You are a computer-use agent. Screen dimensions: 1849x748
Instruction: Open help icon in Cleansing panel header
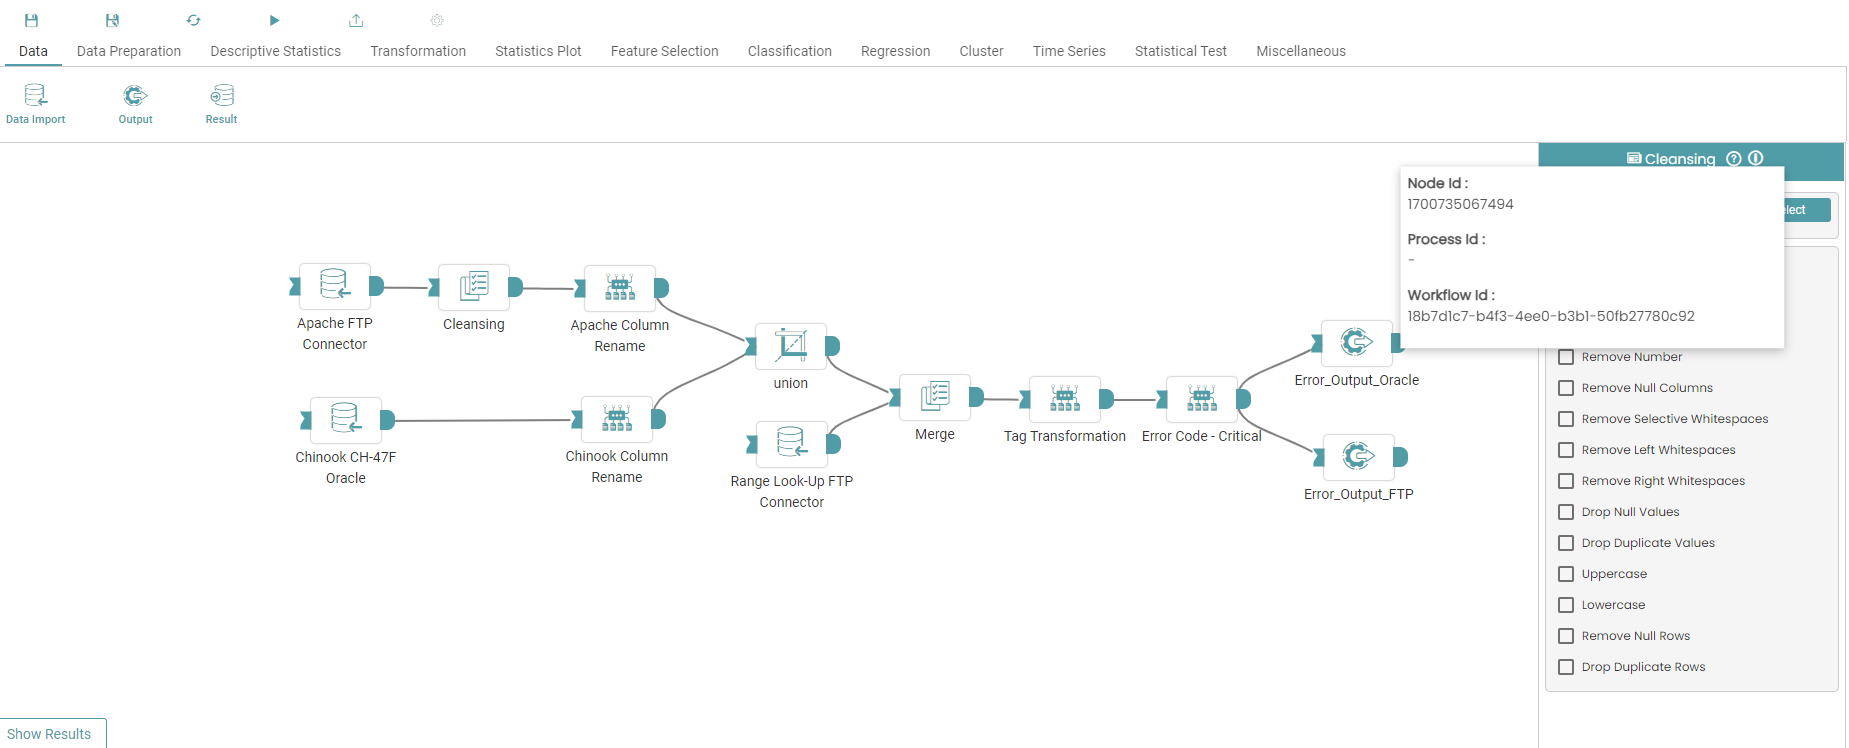[1734, 159]
